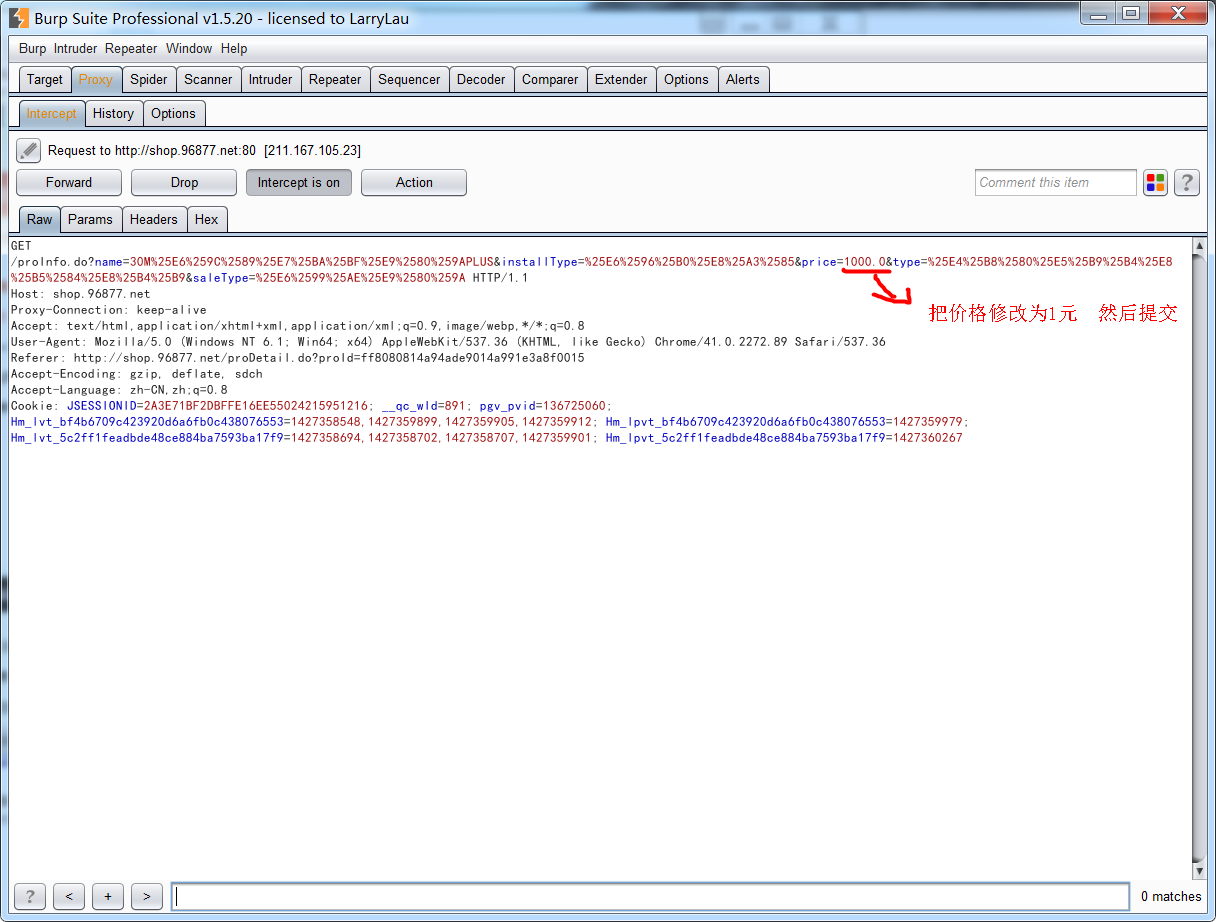This screenshot has height=922, width=1216.
Task: Open the Decoder tab
Action: [481, 80]
